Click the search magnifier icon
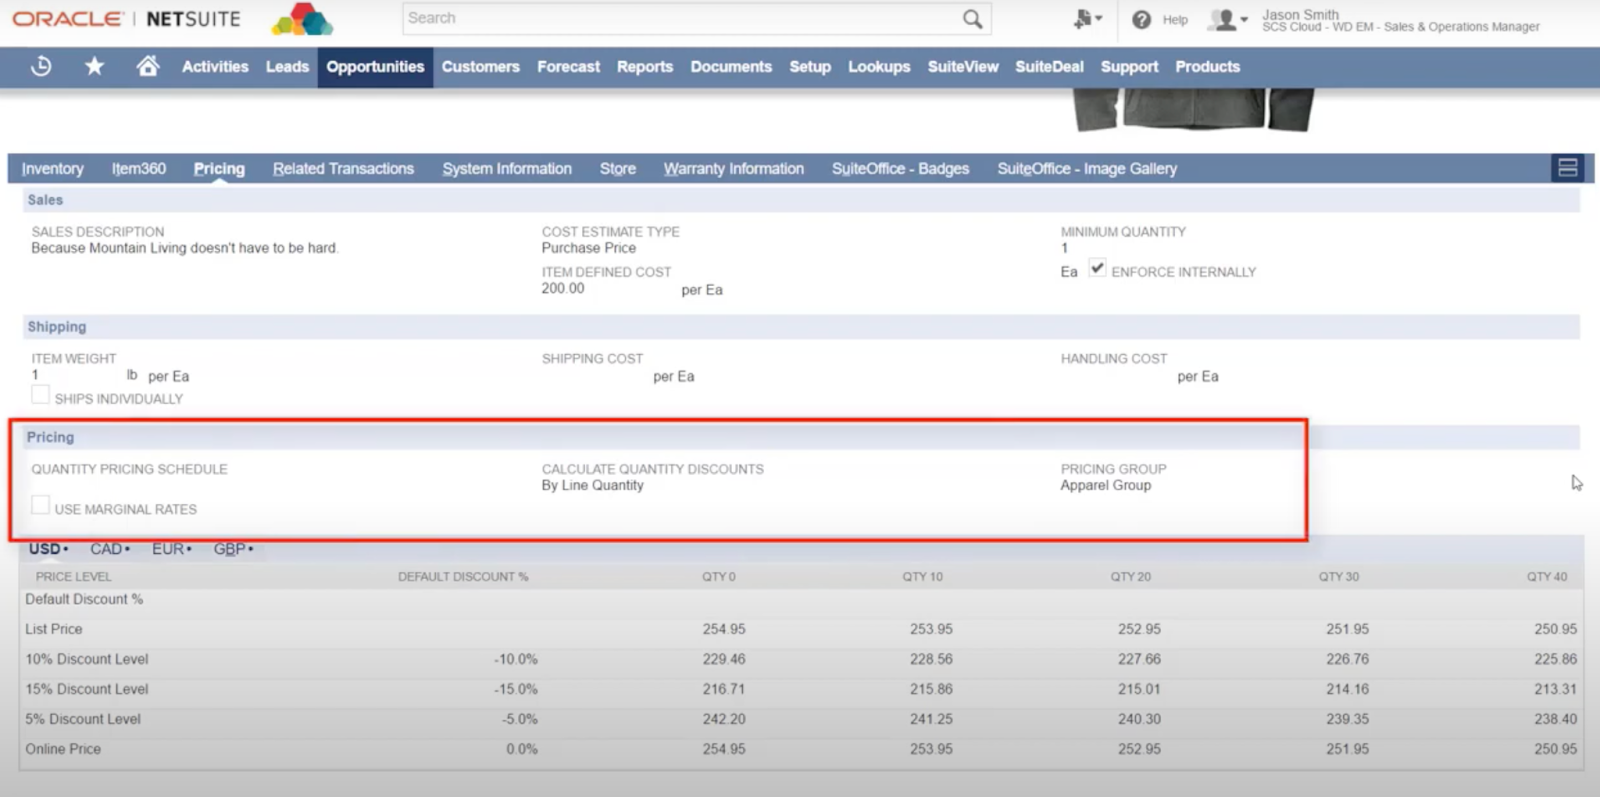 pyautogui.click(x=972, y=19)
